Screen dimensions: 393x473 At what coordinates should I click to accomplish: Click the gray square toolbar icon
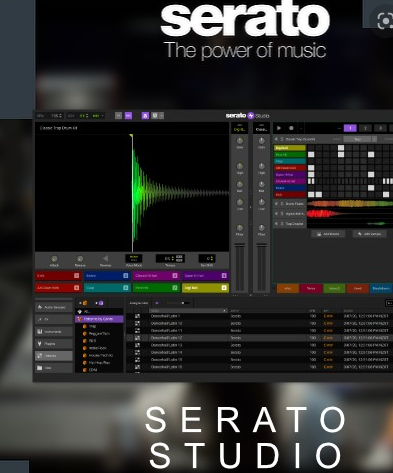click(x=155, y=116)
